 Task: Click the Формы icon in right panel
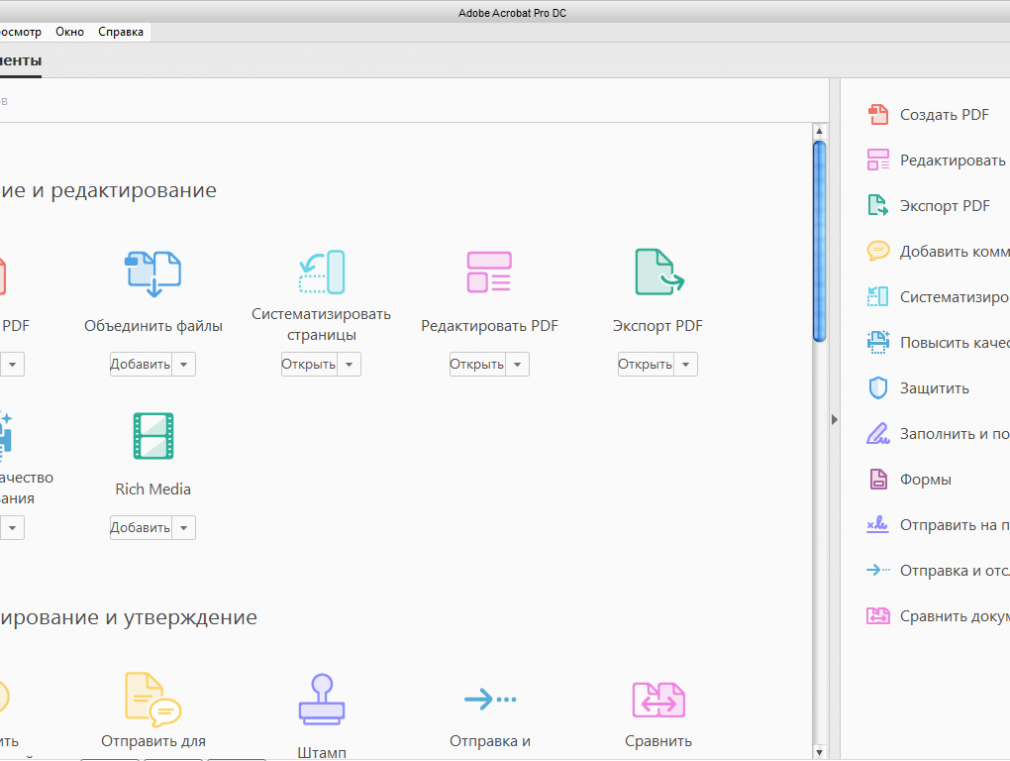coord(878,479)
